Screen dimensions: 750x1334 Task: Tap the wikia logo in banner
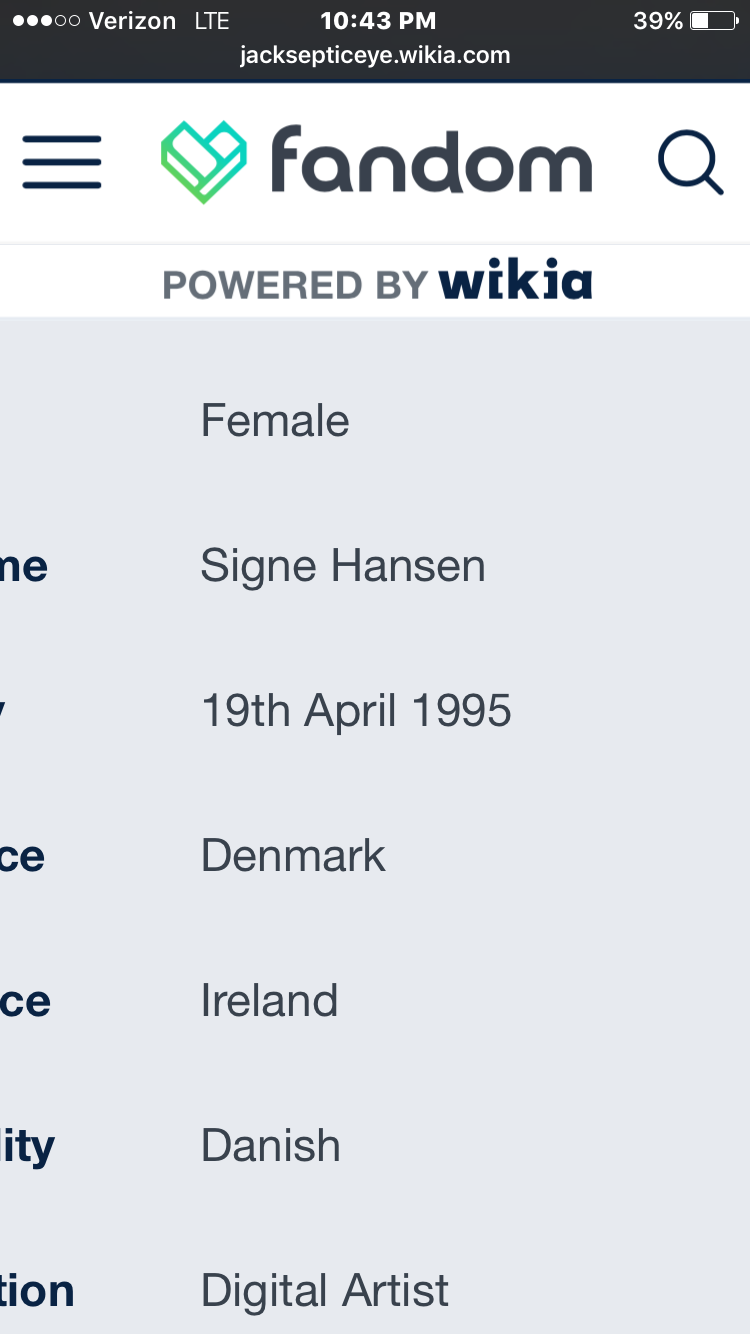(516, 282)
